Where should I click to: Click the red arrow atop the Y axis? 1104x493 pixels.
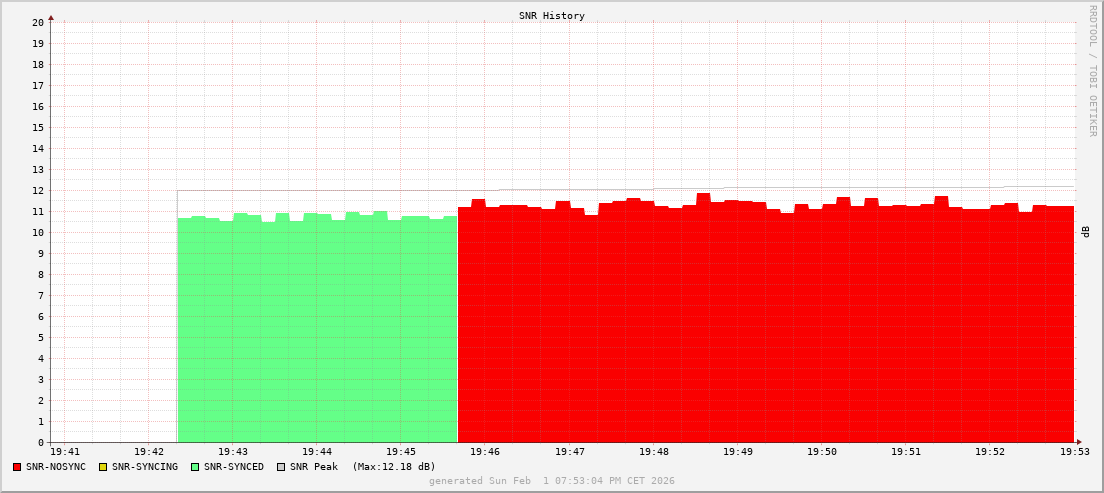[x=51, y=17]
